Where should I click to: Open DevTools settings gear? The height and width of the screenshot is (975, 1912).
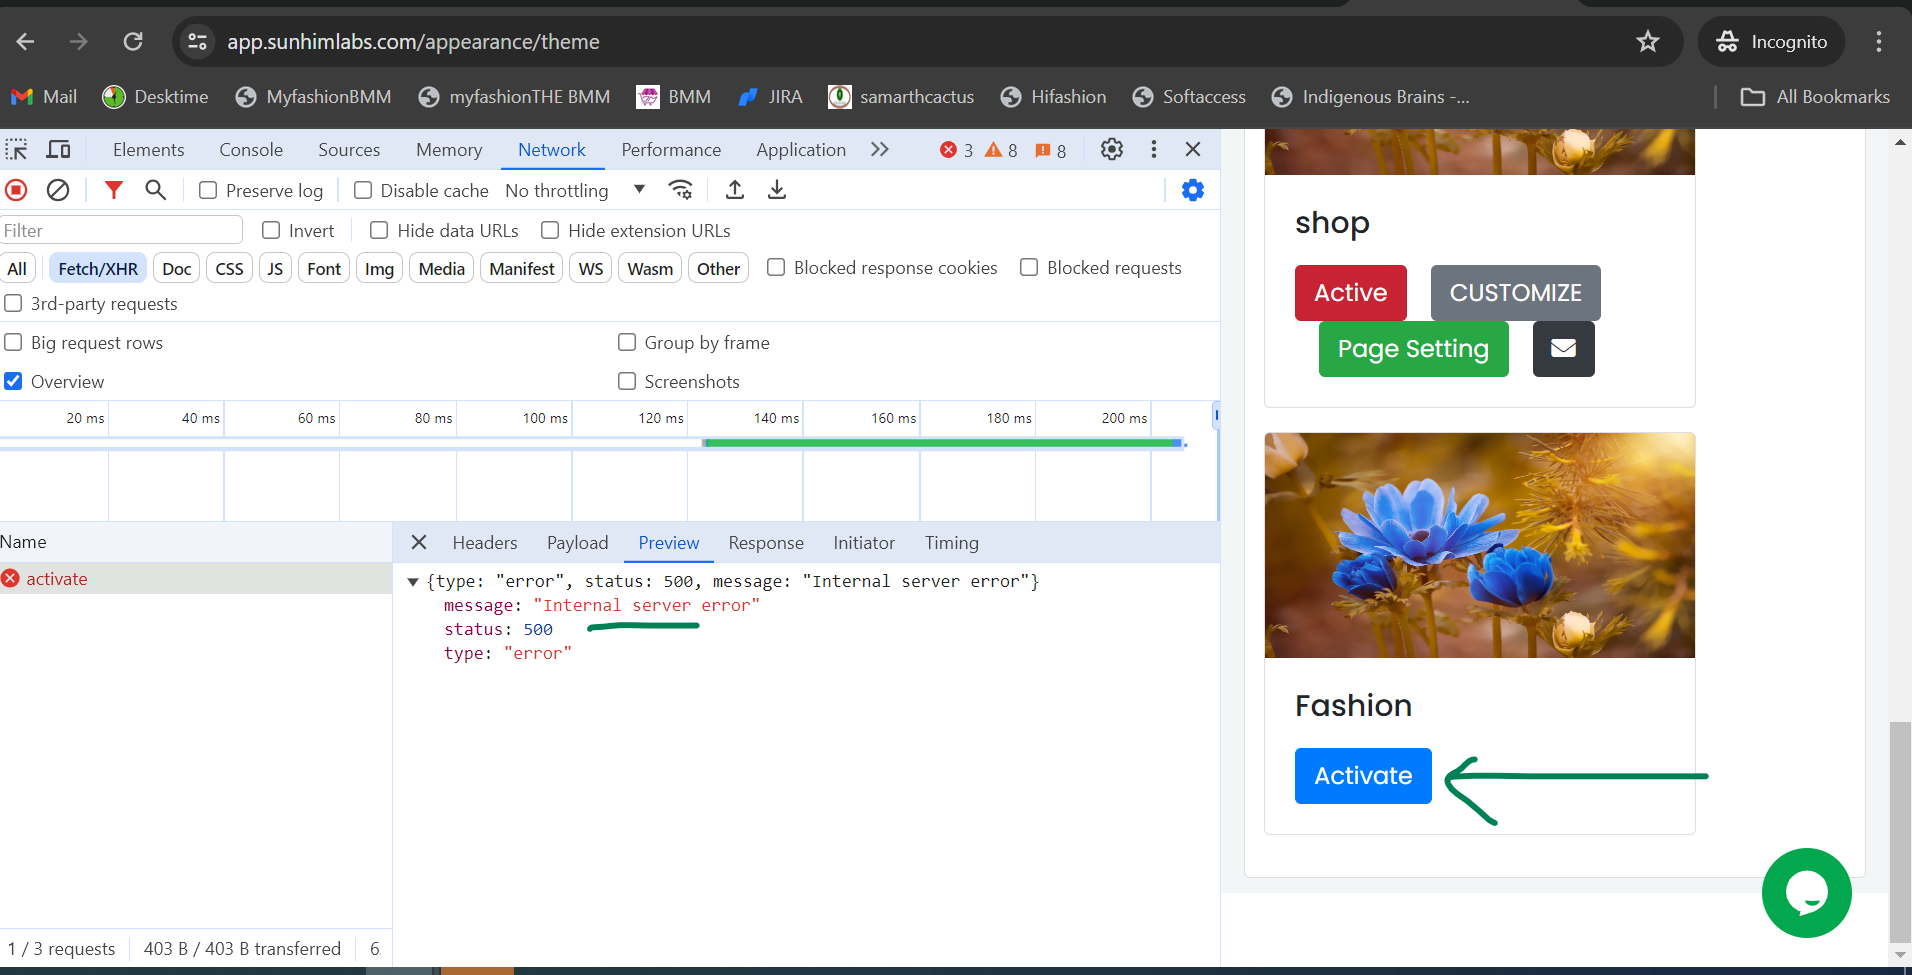[1112, 150]
